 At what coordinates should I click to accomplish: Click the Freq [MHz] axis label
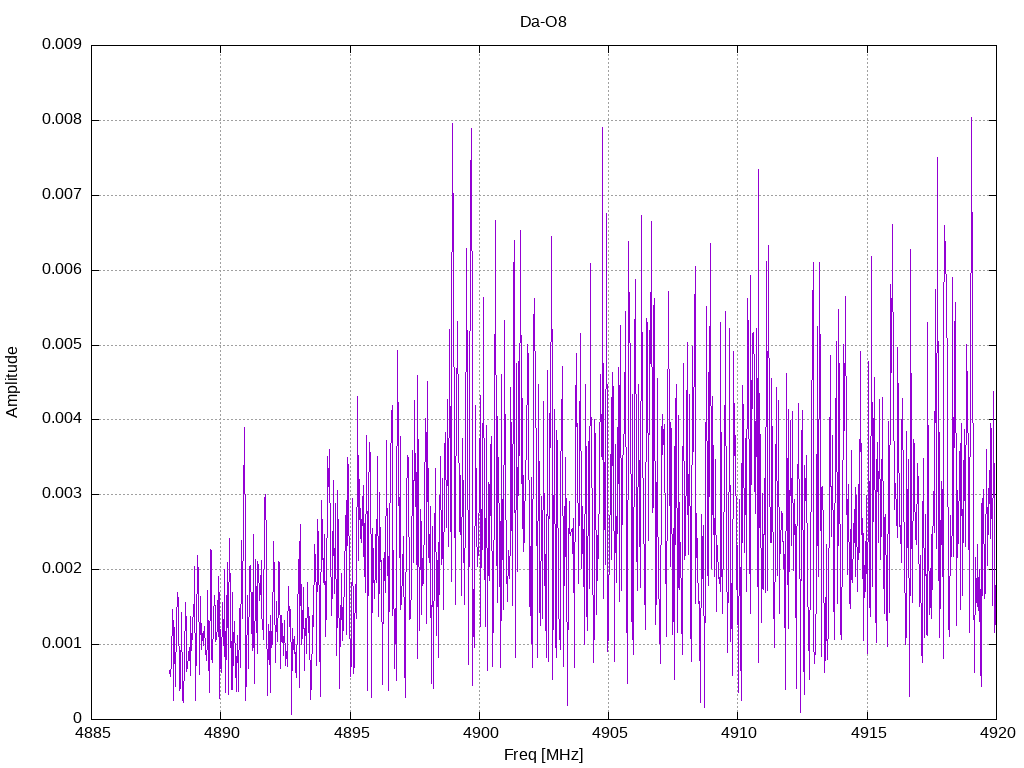click(543, 755)
